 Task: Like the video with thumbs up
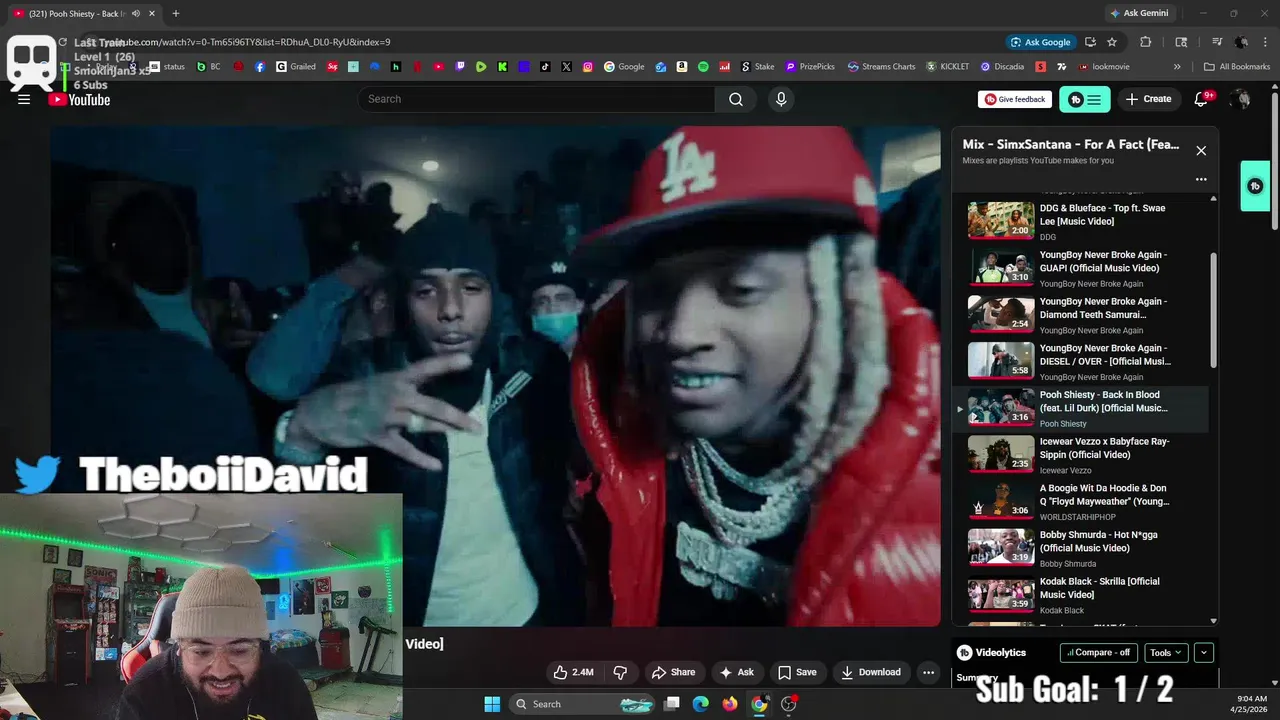coord(573,672)
